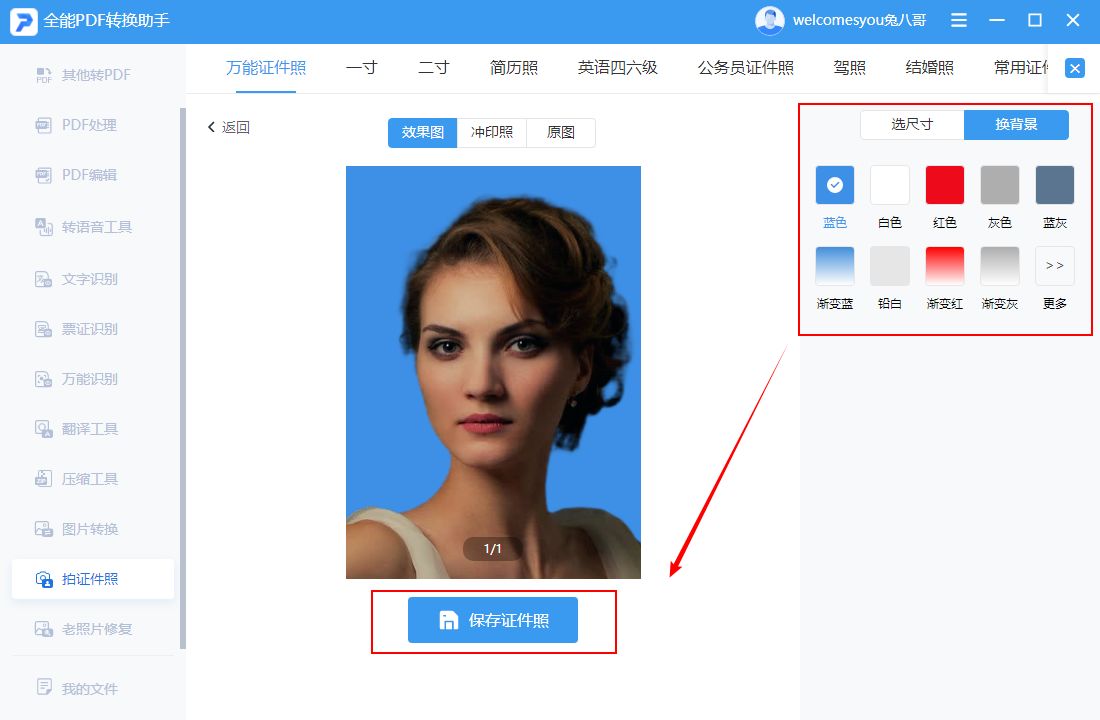Click the 其他转PDF sidebar icon
The width and height of the screenshot is (1100, 720).
(43, 75)
